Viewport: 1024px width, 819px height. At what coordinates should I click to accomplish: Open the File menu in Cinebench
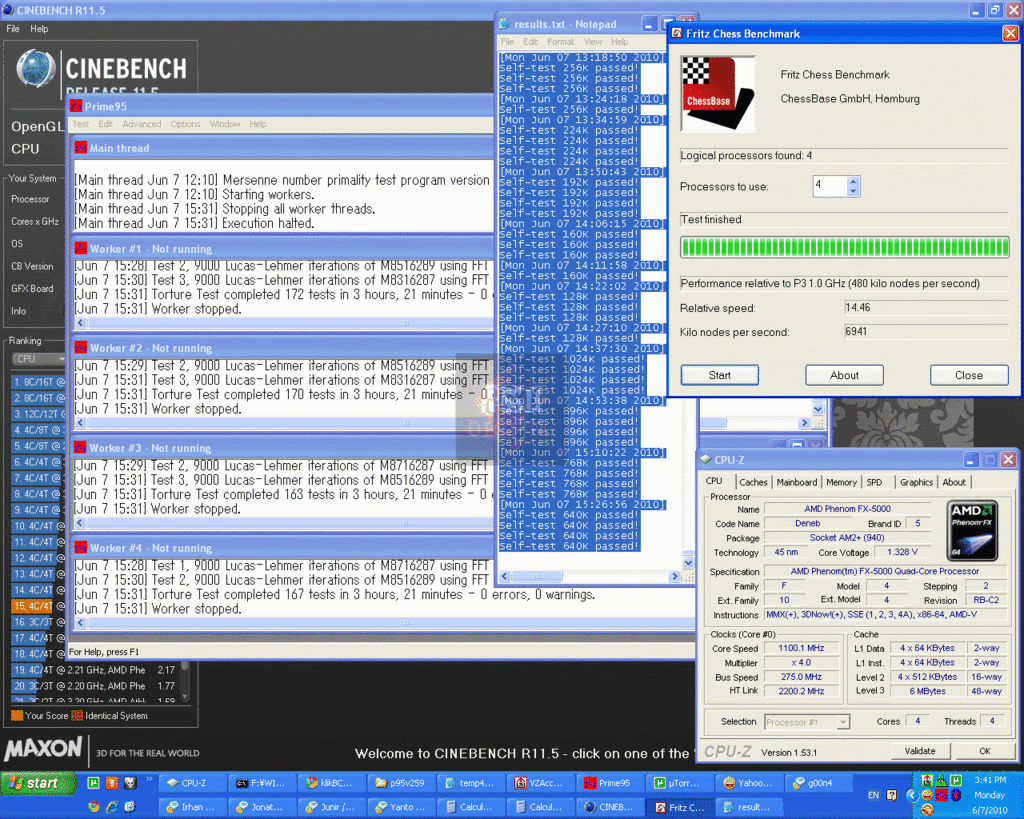pos(13,29)
